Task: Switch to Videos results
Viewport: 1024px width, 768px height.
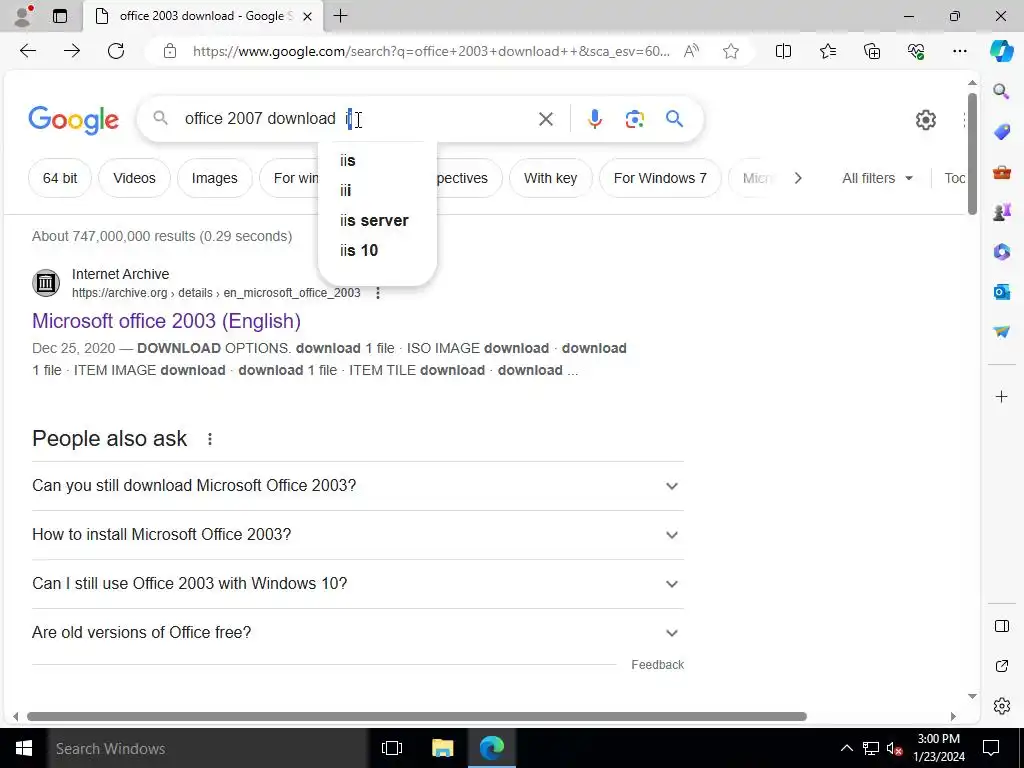Action: [x=135, y=178]
